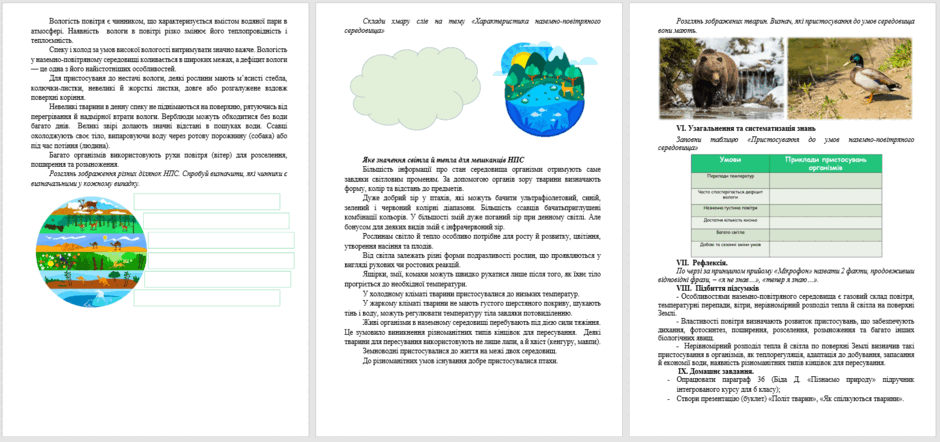Image resolution: width=940 pixels, height=442 pixels.
Task: Click heading "VI. Узагальнення та систематизація знань"
Action: coord(746,128)
